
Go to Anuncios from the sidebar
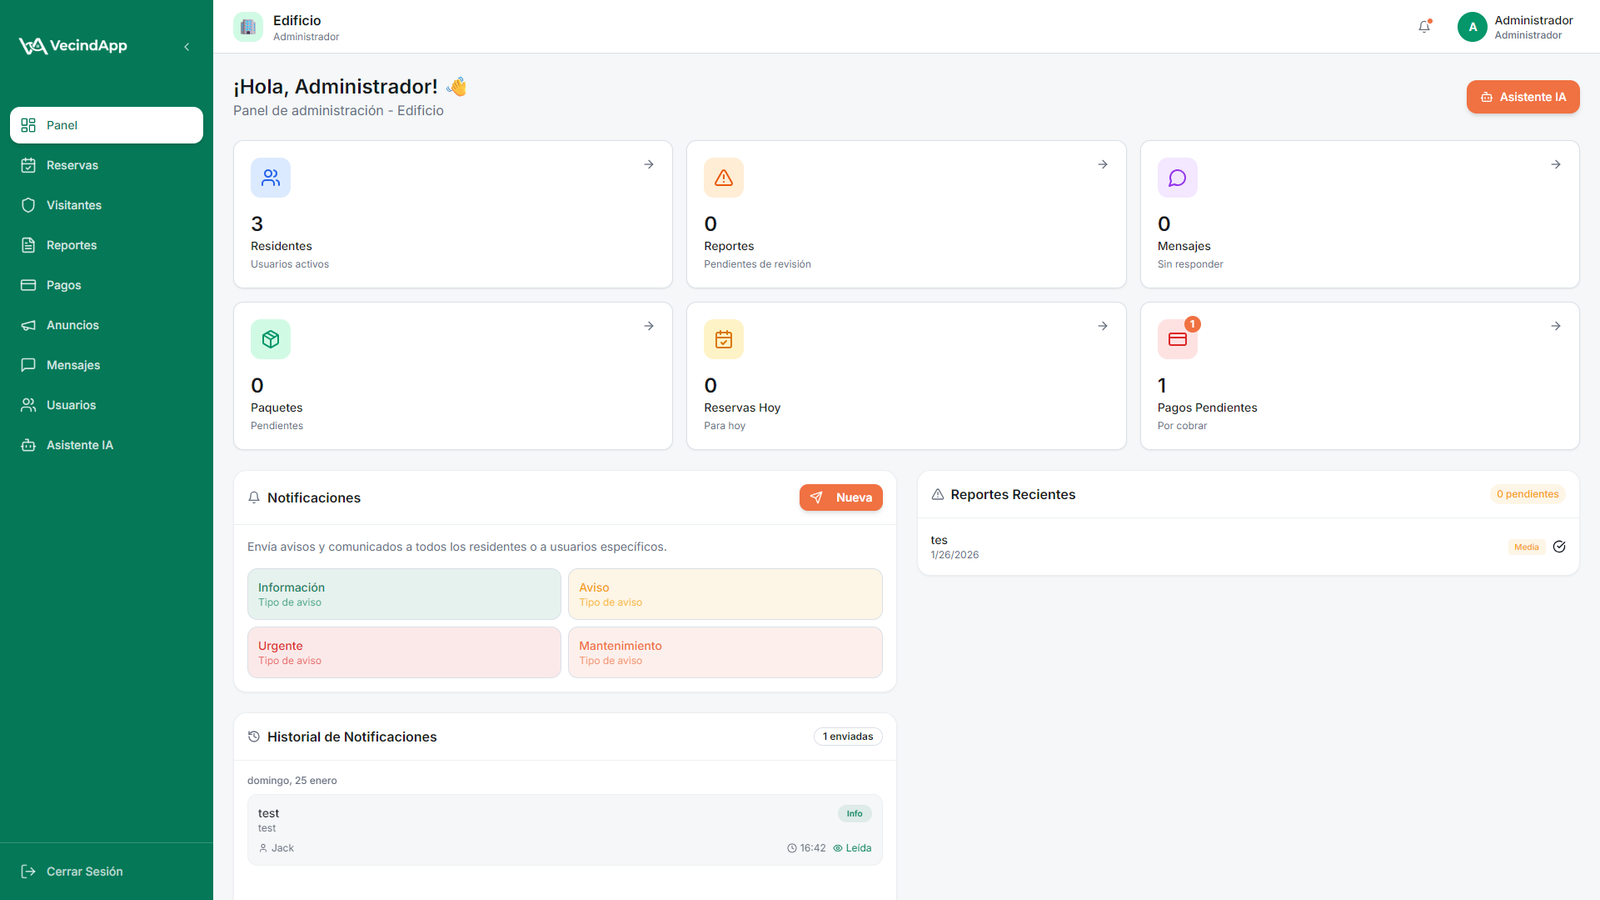click(73, 325)
